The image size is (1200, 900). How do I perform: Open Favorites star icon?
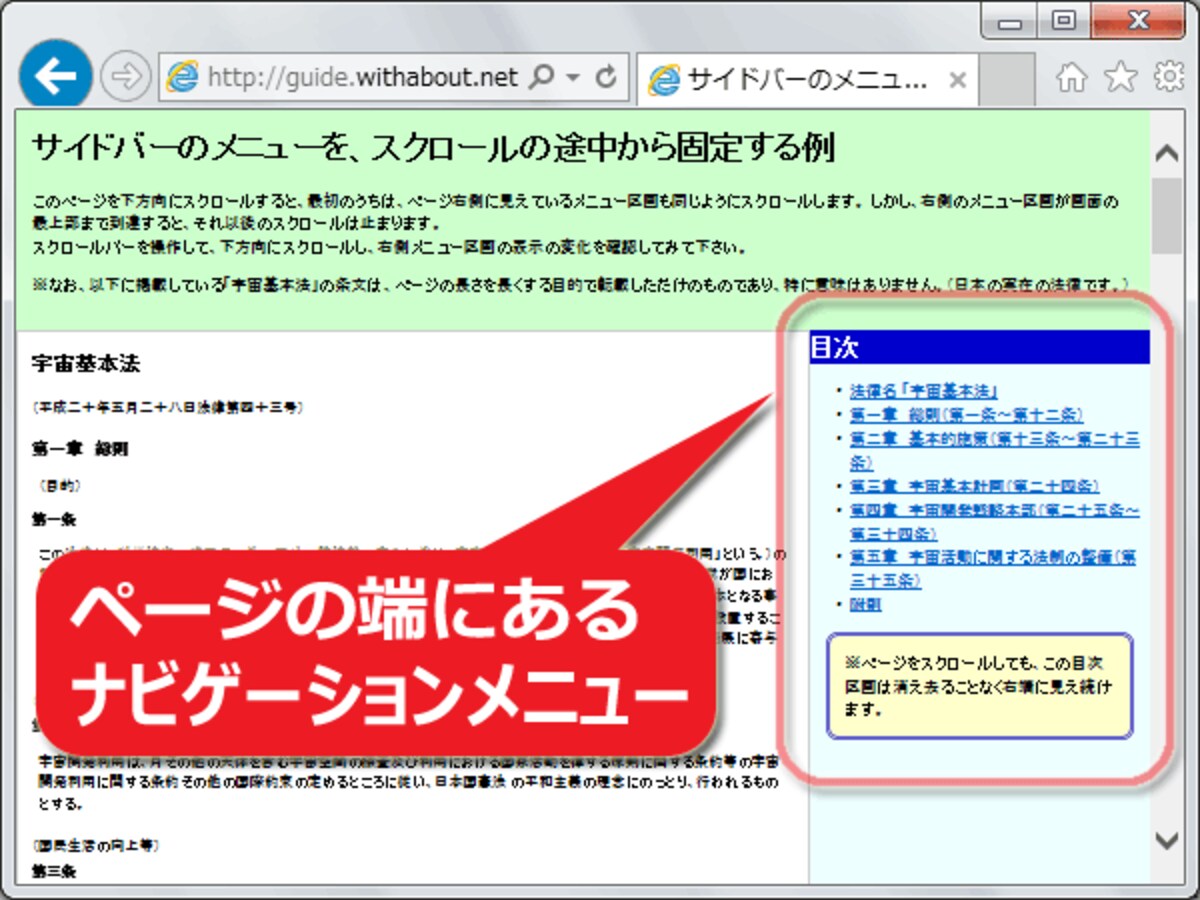point(1121,77)
